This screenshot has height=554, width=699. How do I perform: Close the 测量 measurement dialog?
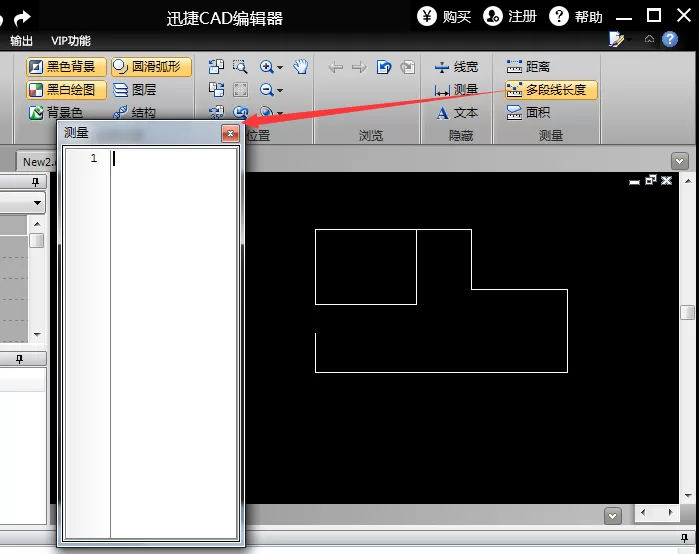tap(230, 133)
